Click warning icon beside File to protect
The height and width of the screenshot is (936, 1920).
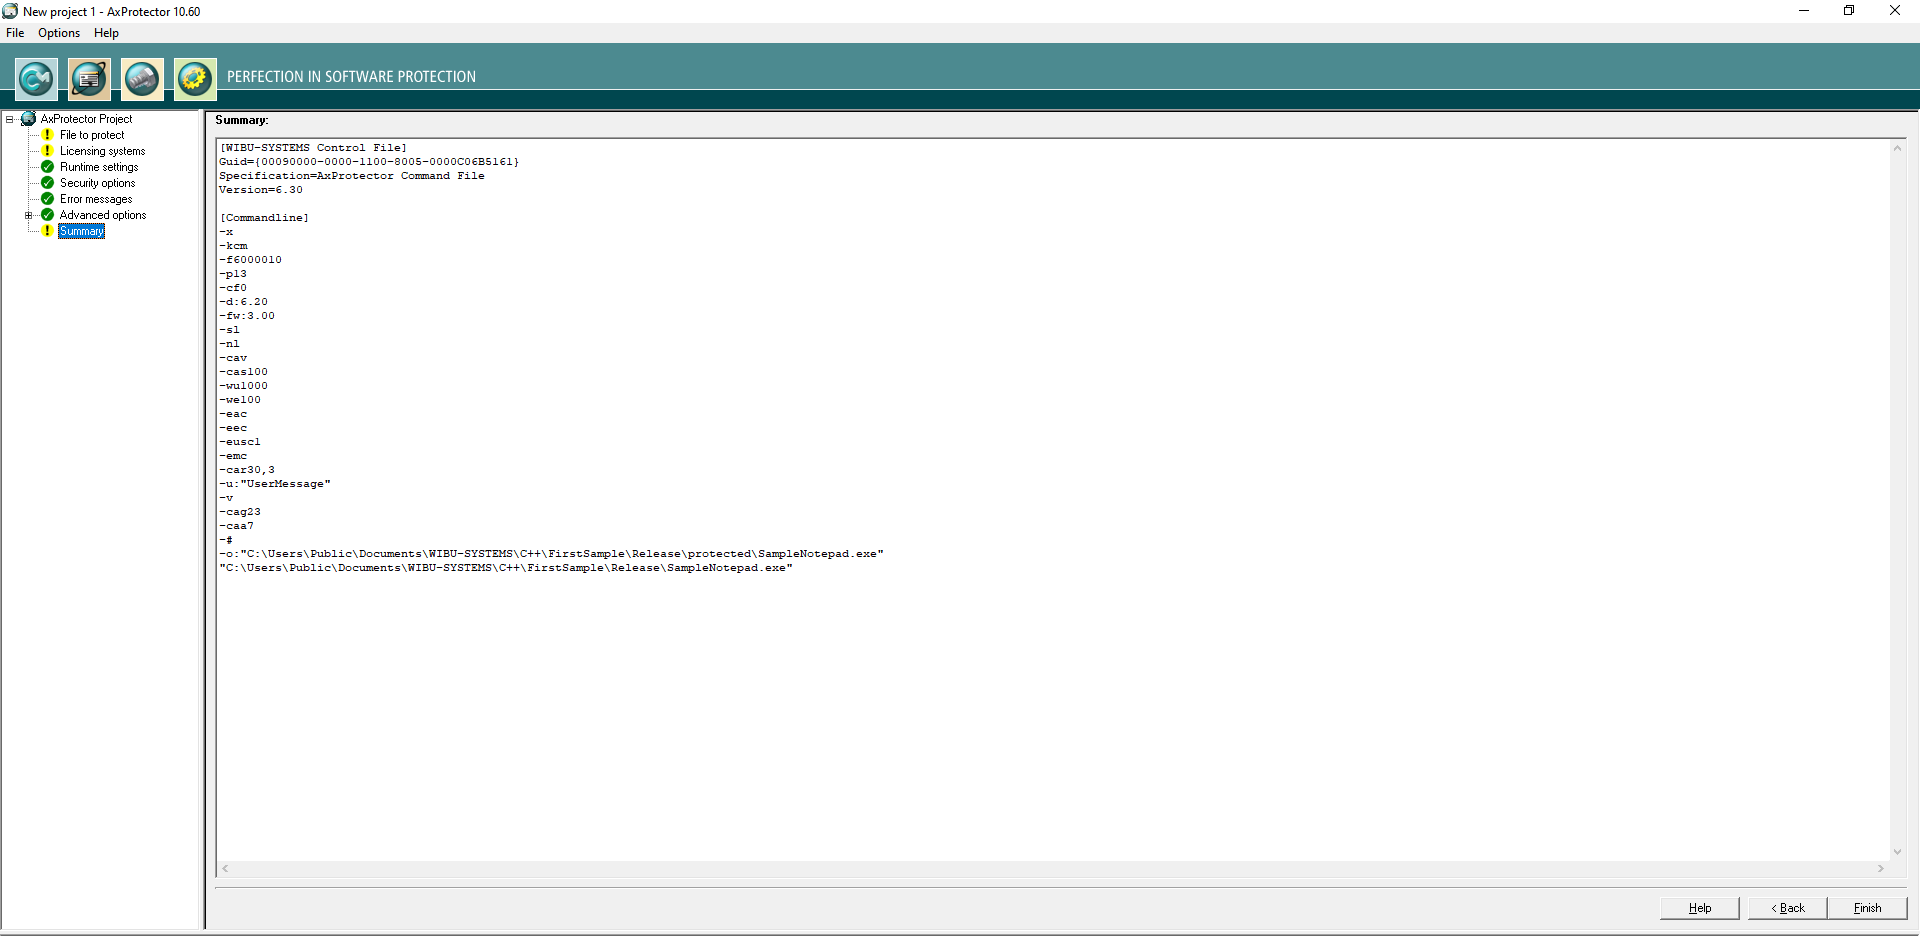tap(47, 135)
